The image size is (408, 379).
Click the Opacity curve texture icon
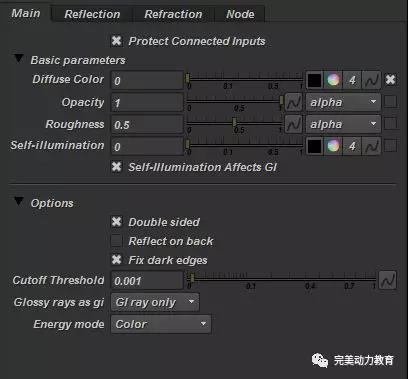294,102
